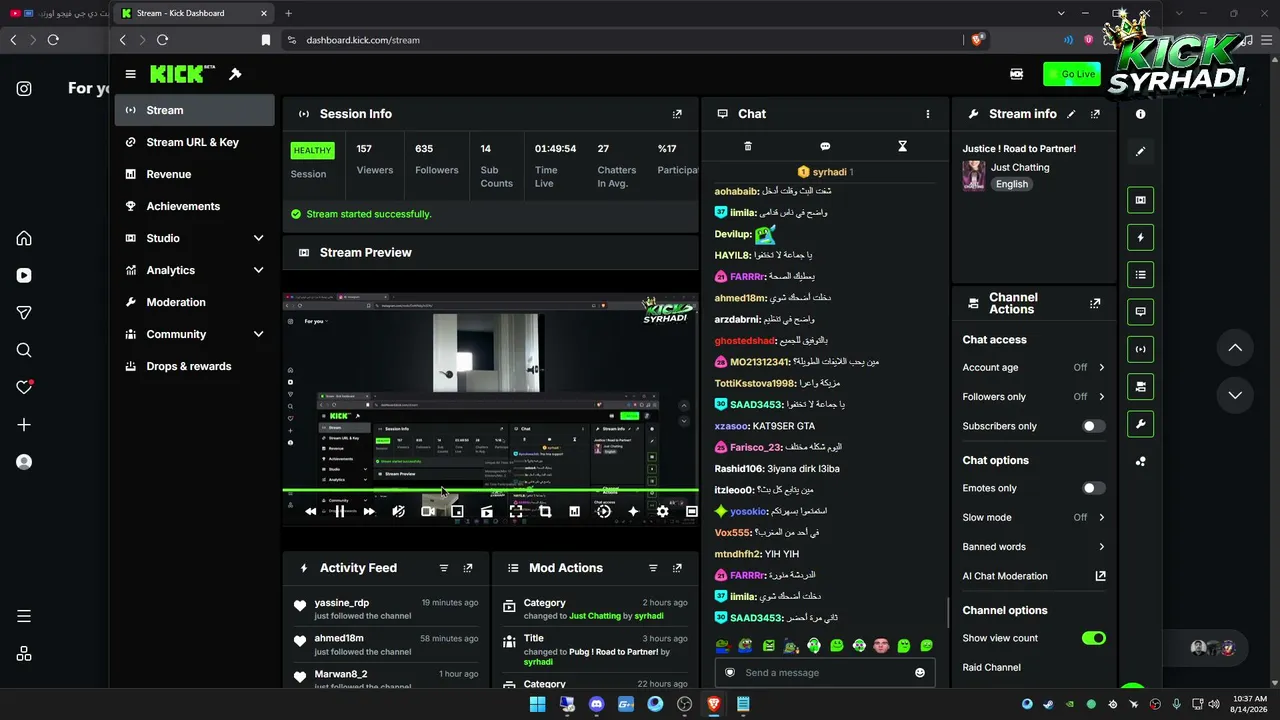The height and width of the screenshot is (720, 1280).
Task: Click the green stream preview progress bar
Action: click(x=490, y=490)
